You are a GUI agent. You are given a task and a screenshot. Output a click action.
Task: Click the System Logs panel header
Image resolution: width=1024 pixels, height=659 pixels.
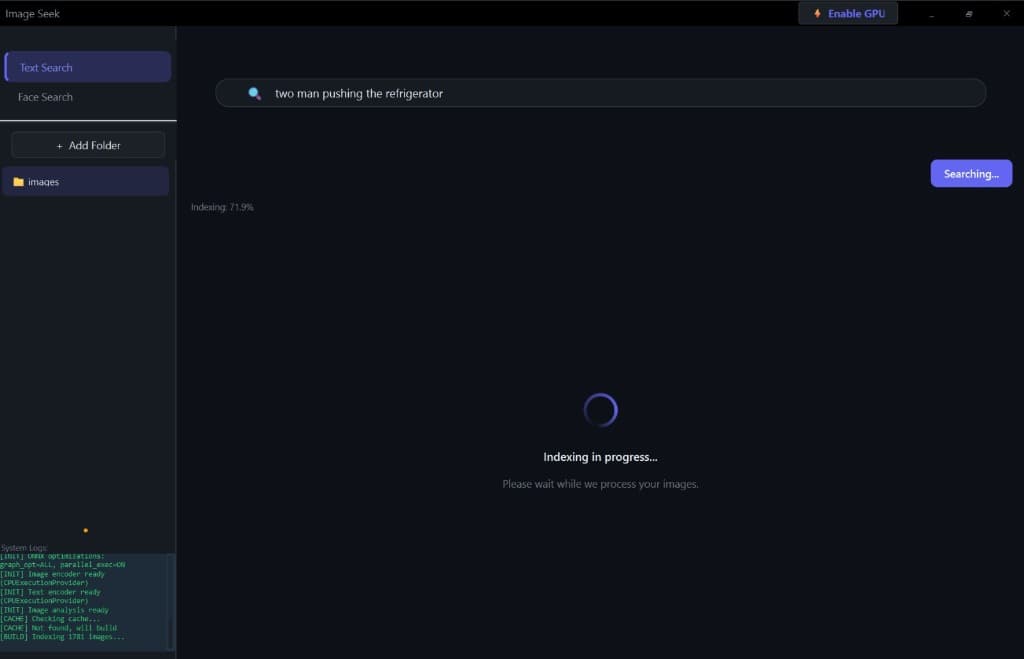click(22, 547)
